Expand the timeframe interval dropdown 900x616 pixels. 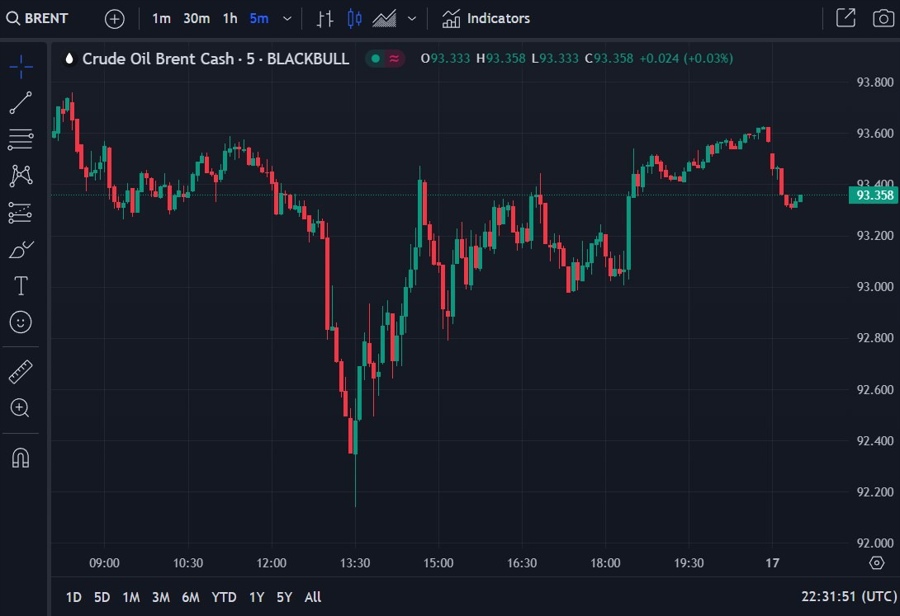[x=288, y=19]
